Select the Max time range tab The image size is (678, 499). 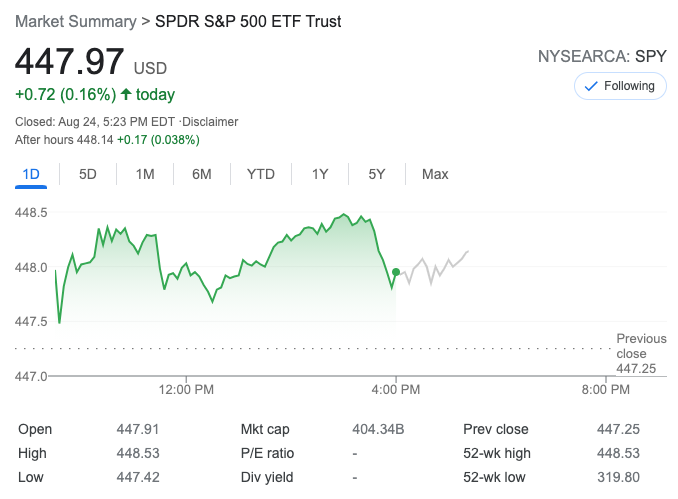[435, 174]
